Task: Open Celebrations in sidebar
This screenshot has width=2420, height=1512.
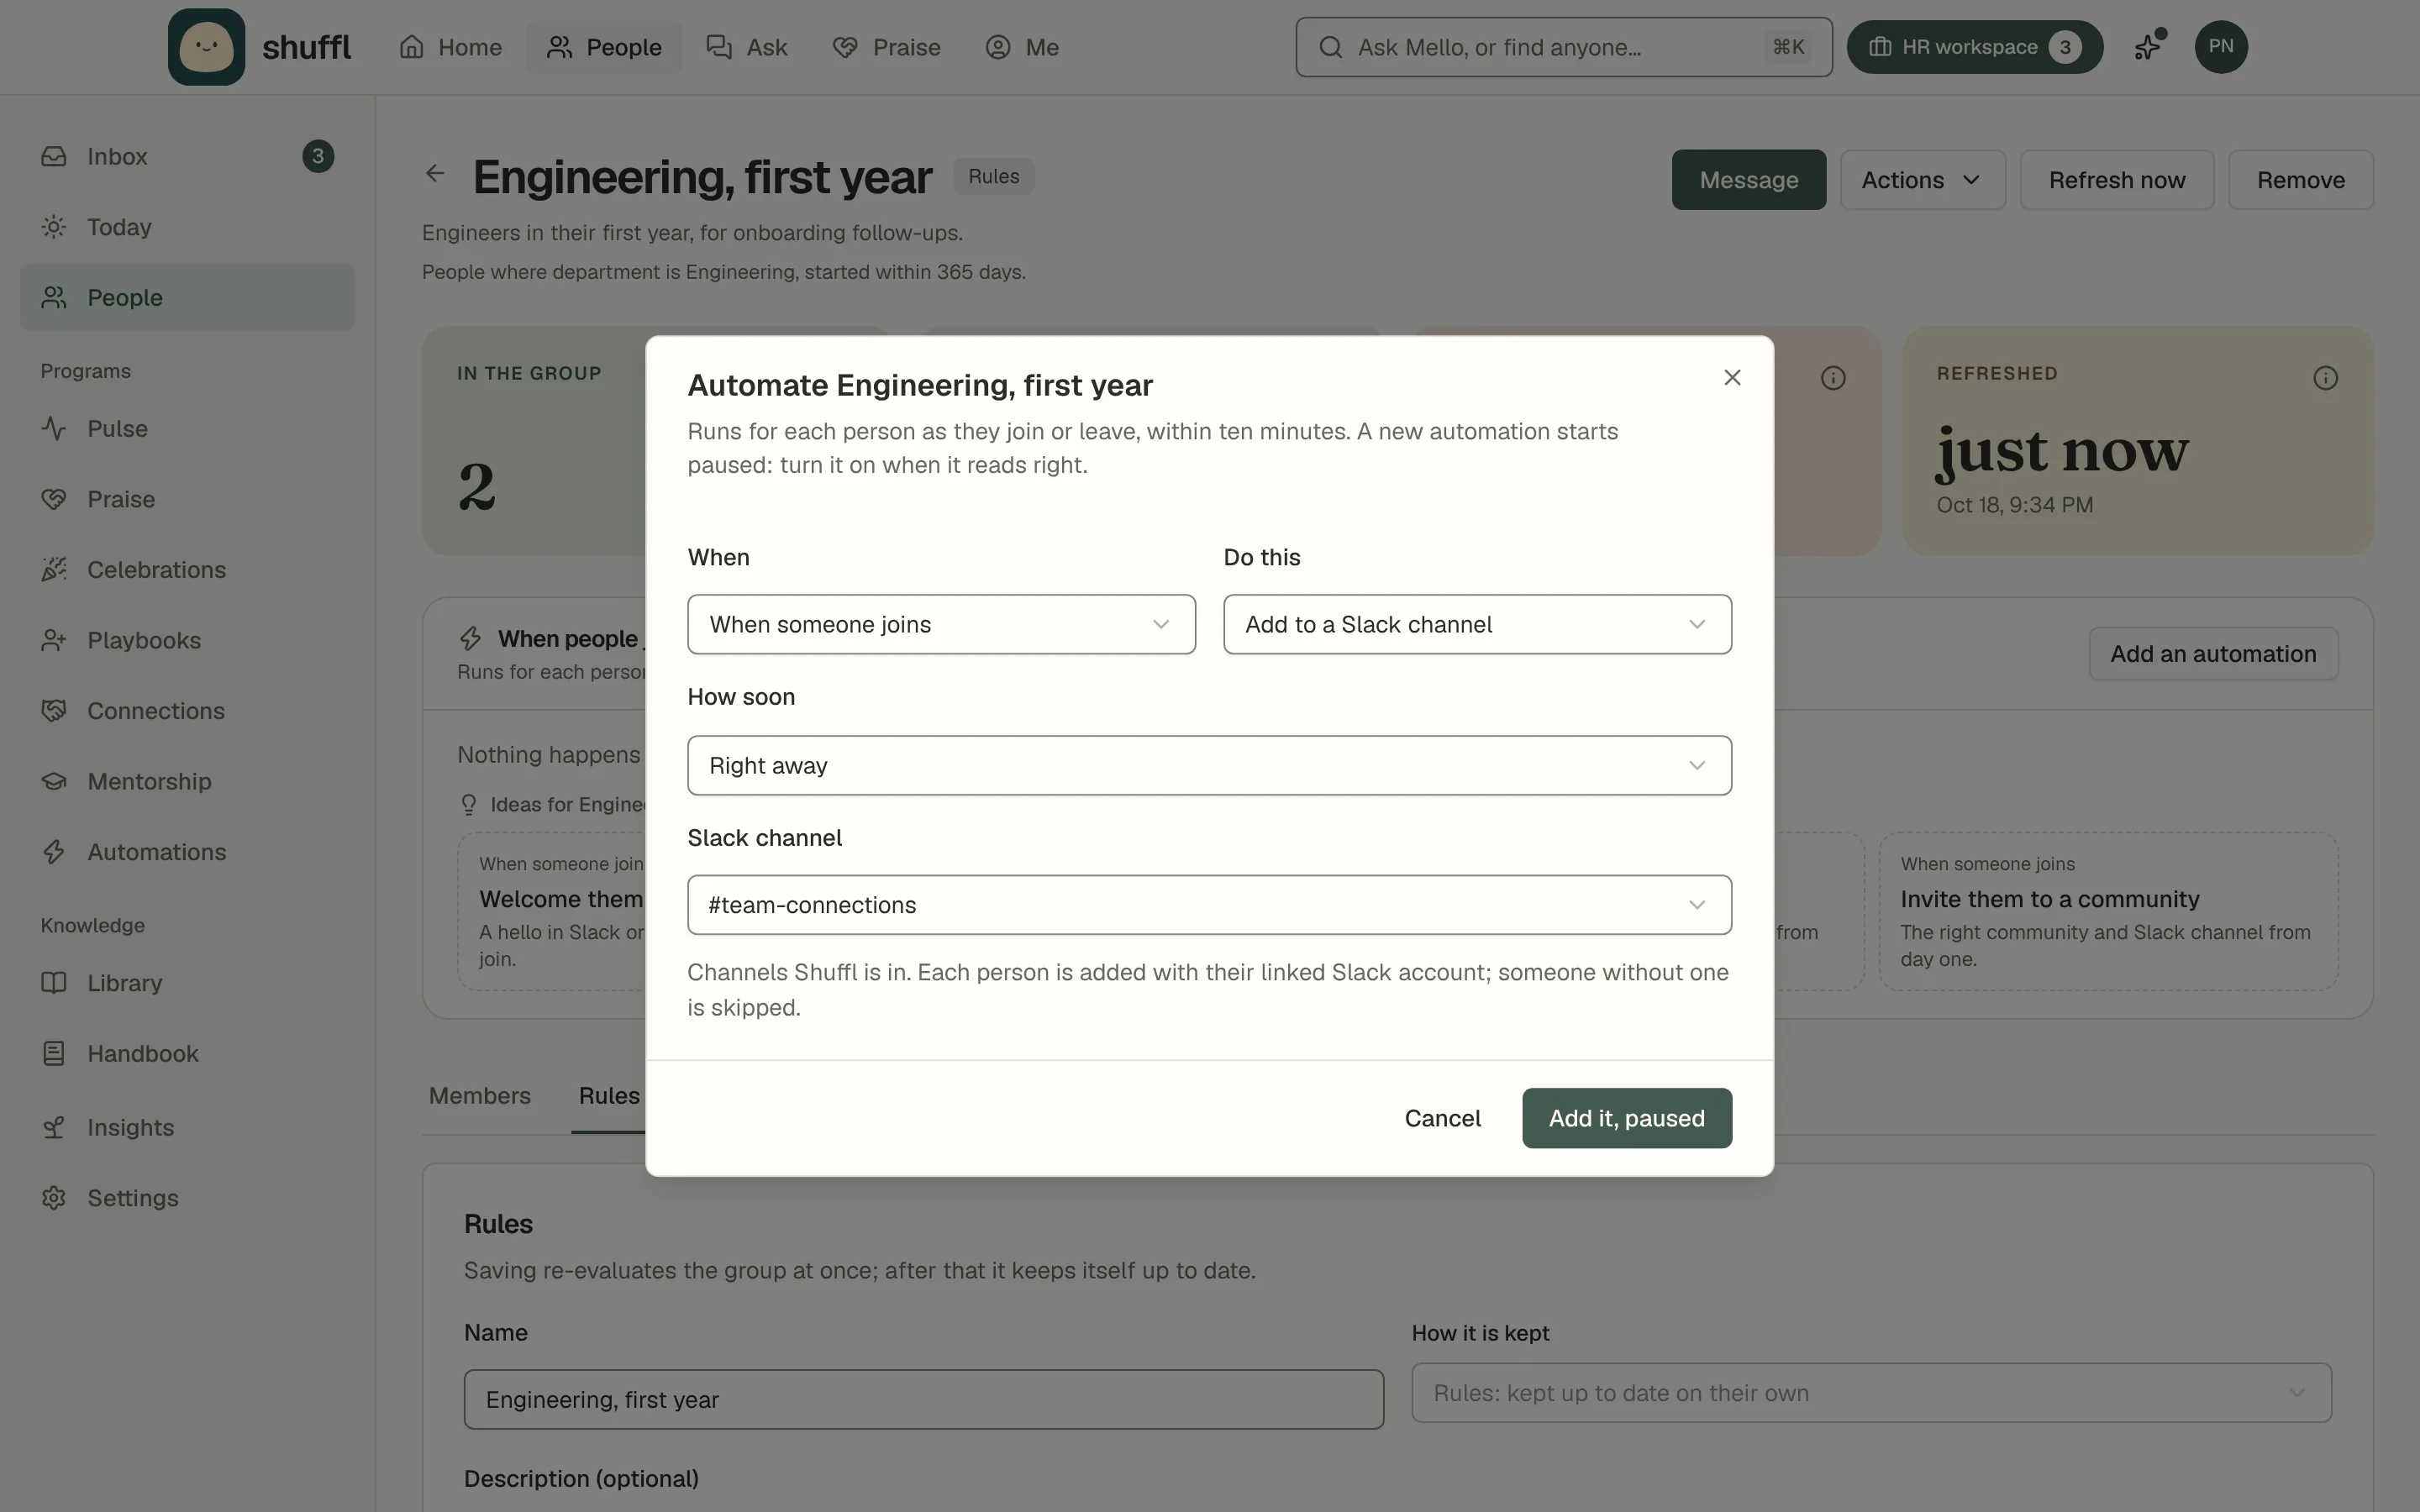Action: tap(187, 569)
